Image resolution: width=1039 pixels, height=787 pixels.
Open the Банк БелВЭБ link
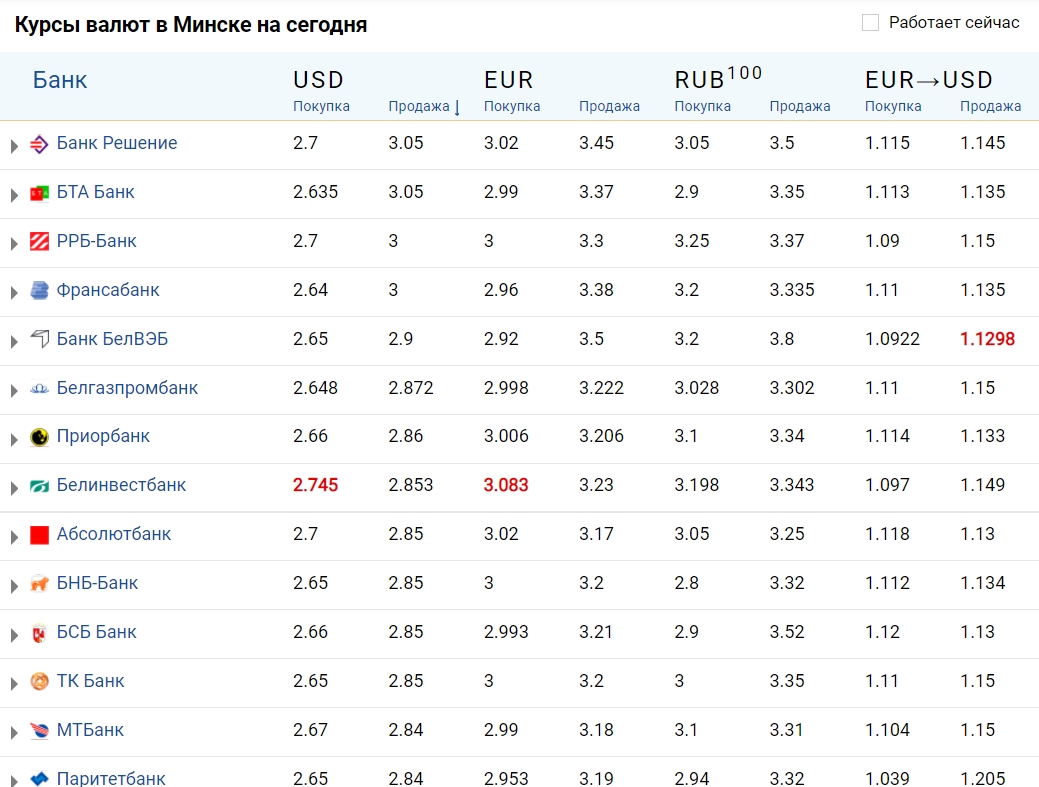click(112, 339)
